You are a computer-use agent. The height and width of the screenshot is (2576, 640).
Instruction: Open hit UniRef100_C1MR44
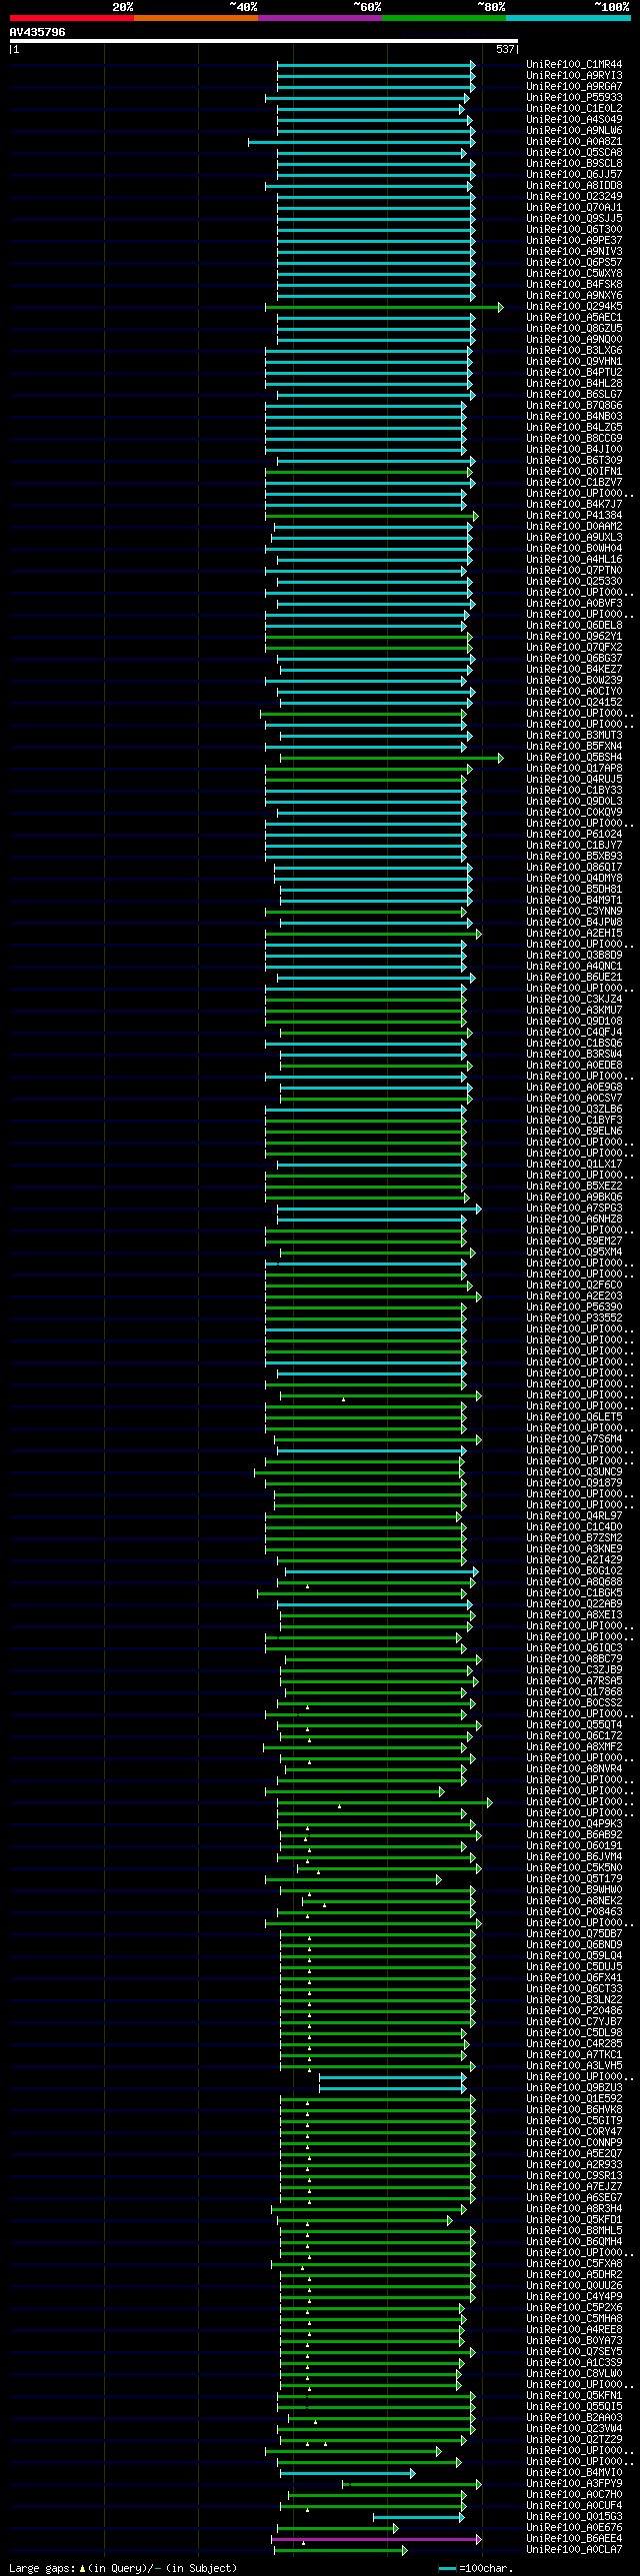tap(574, 65)
